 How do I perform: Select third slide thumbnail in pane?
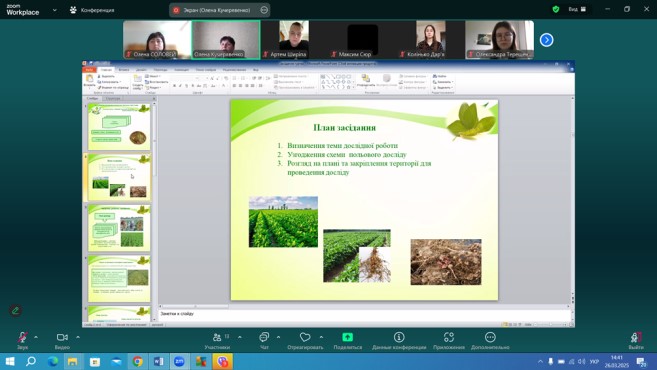(119, 228)
